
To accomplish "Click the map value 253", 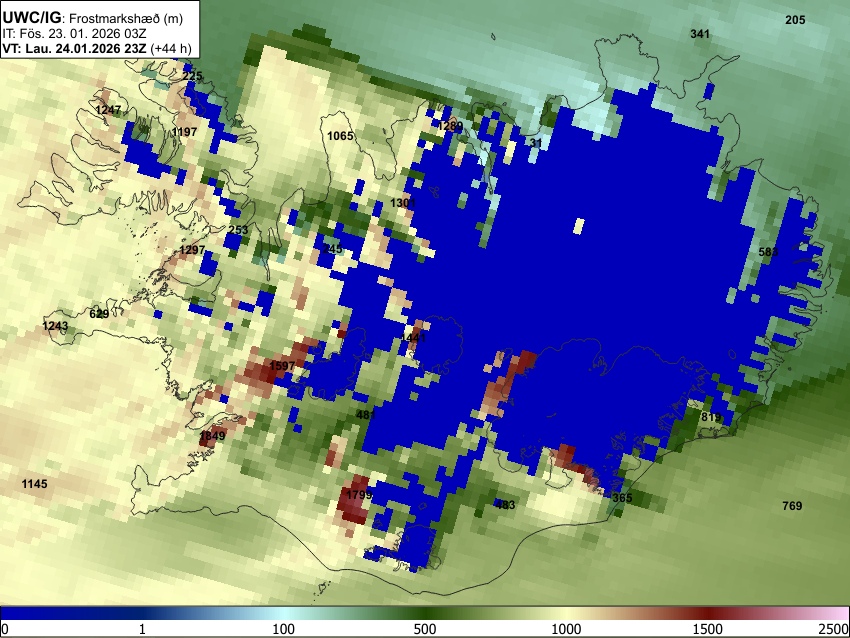I will 238,230.
